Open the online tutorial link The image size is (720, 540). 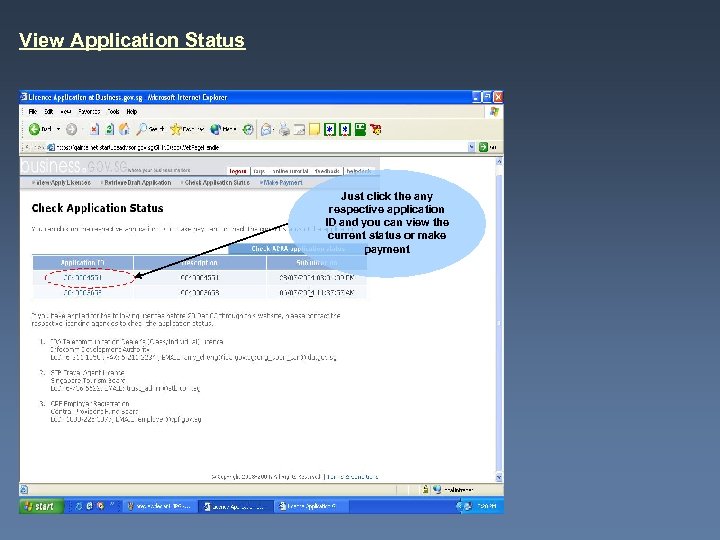[x=290, y=171]
